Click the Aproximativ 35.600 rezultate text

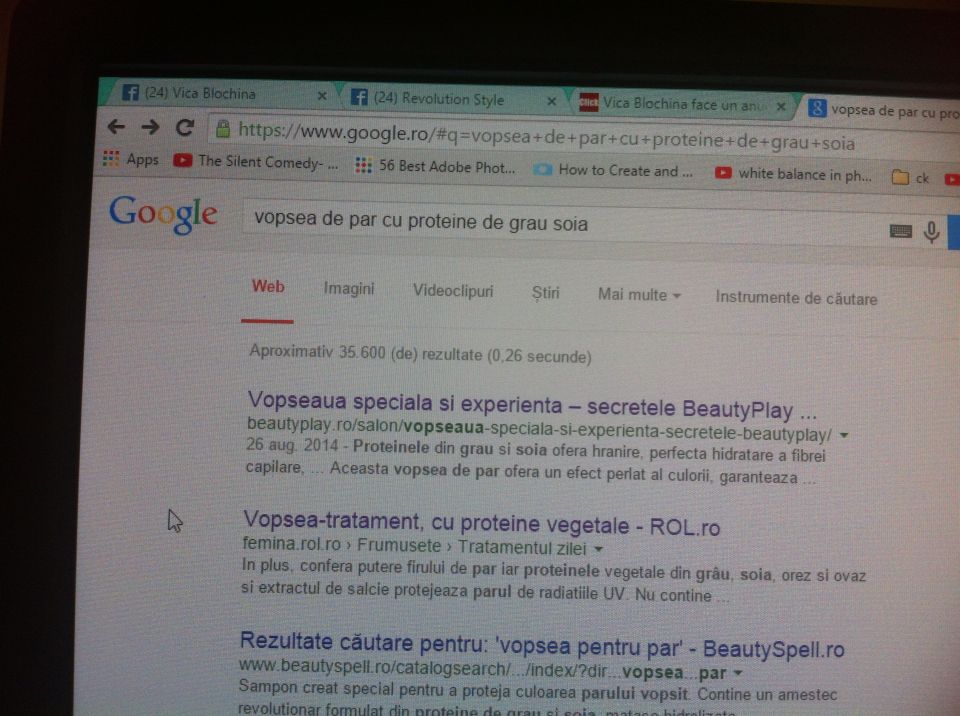tap(420, 355)
